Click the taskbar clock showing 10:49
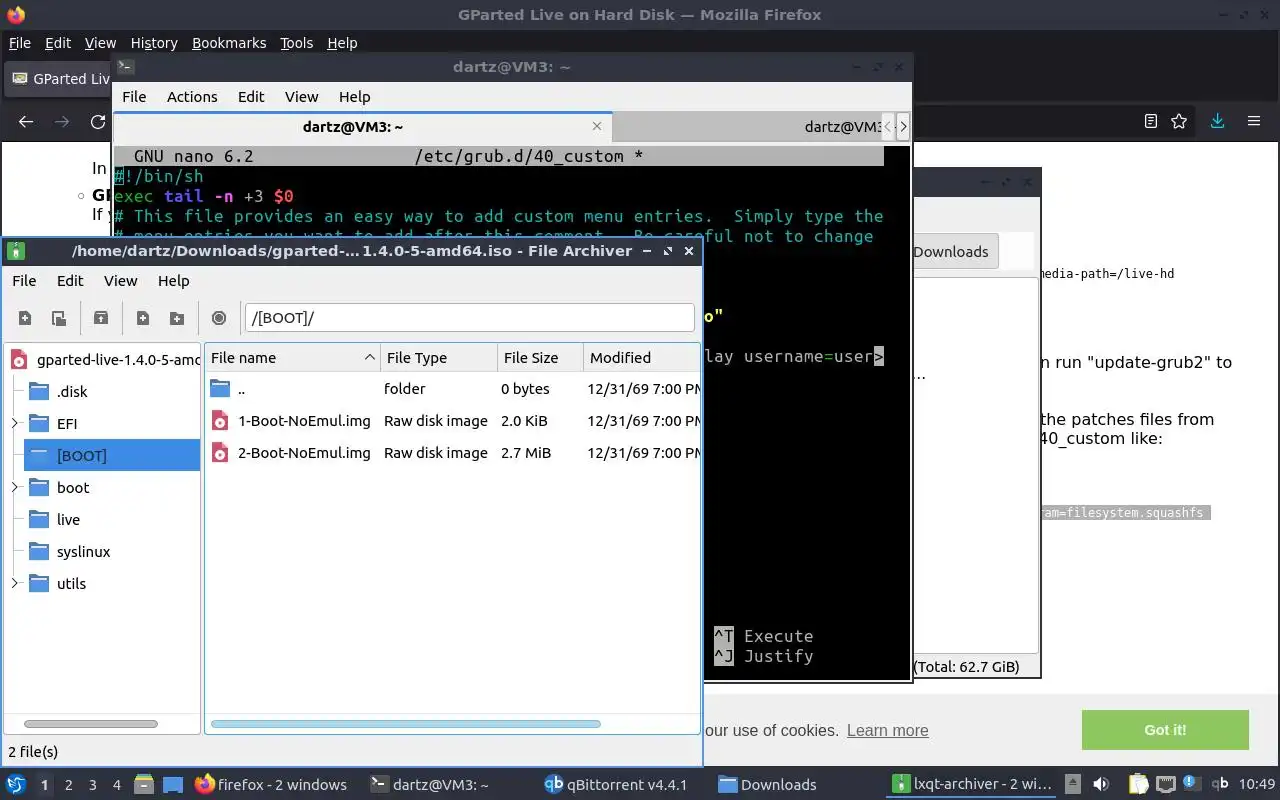Viewport: 1280px width, 800px height. [1258, 784]
